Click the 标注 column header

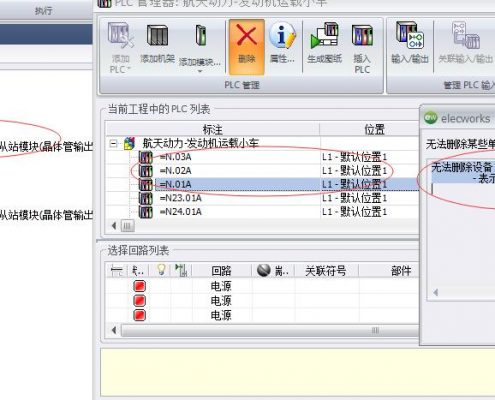pyautogui.click(x=213, y=129)
